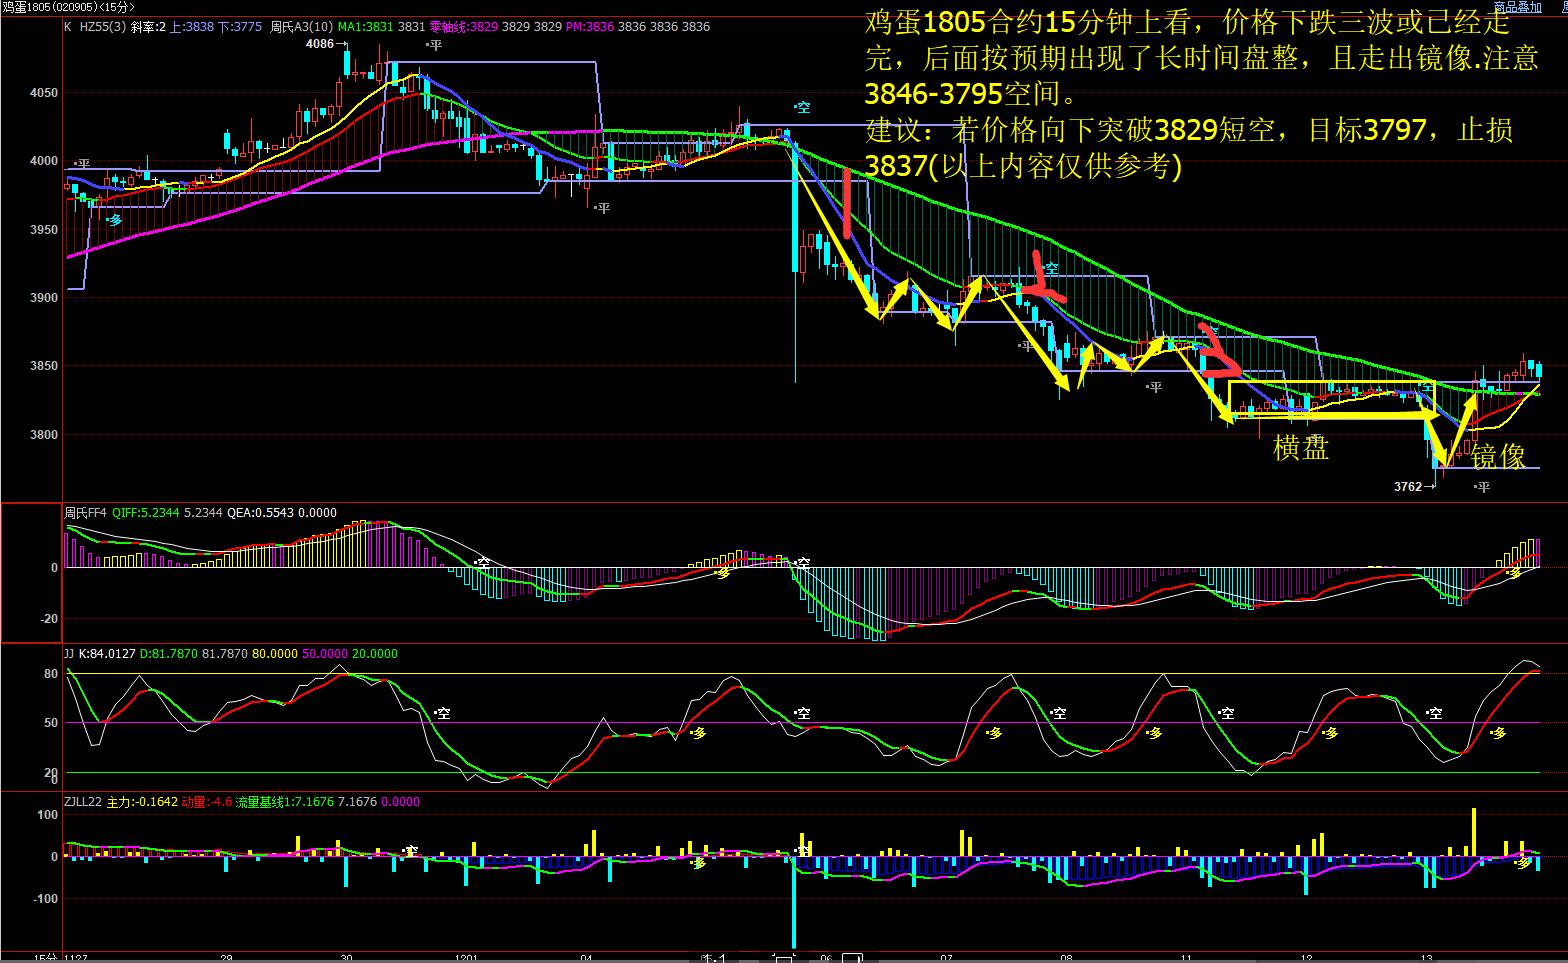Click the 周氏FF4 indicator panel name
The width and height of the screenshot is (1568, 963).
(86, 513)
